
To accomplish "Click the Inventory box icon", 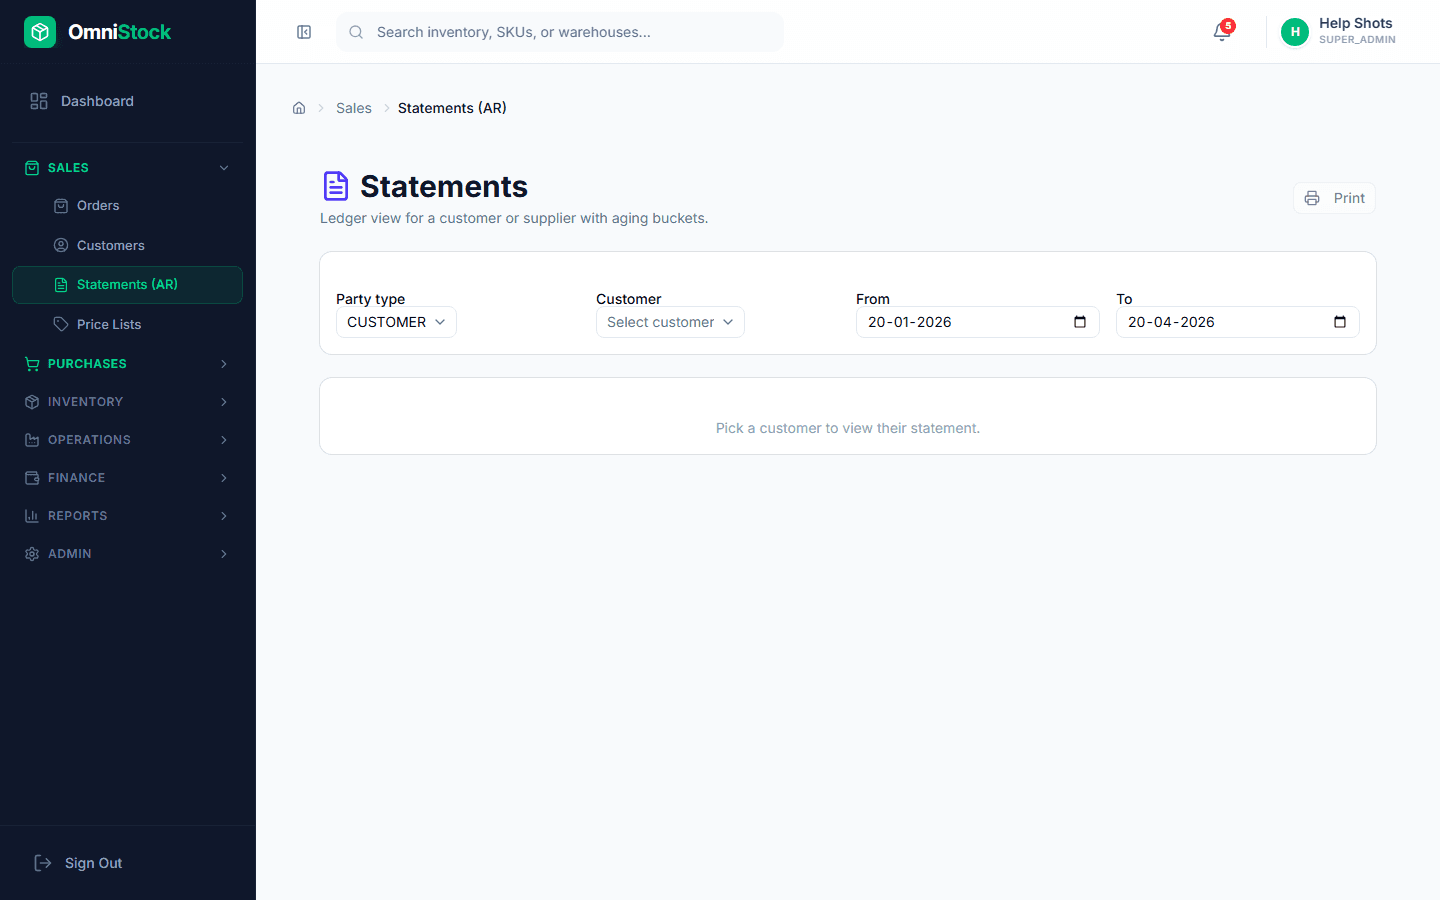I will point(32,402).
